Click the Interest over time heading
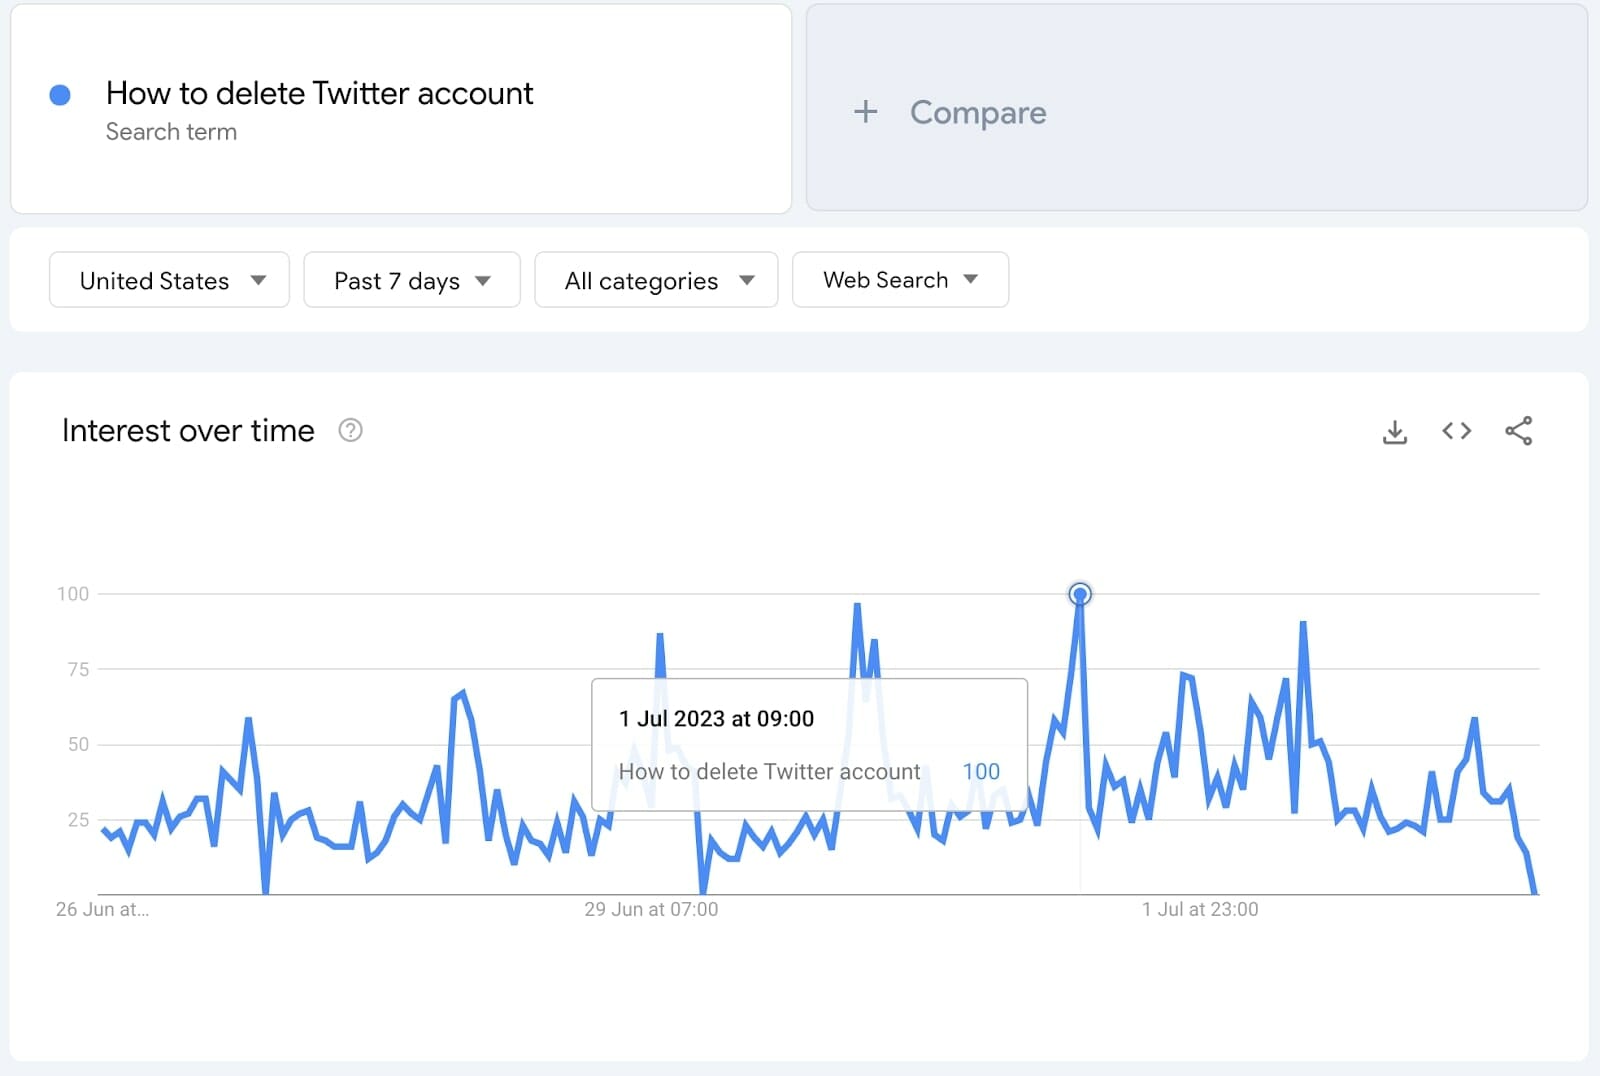Viewport: 1600px width, 1076px height. (x=188, y=431)
